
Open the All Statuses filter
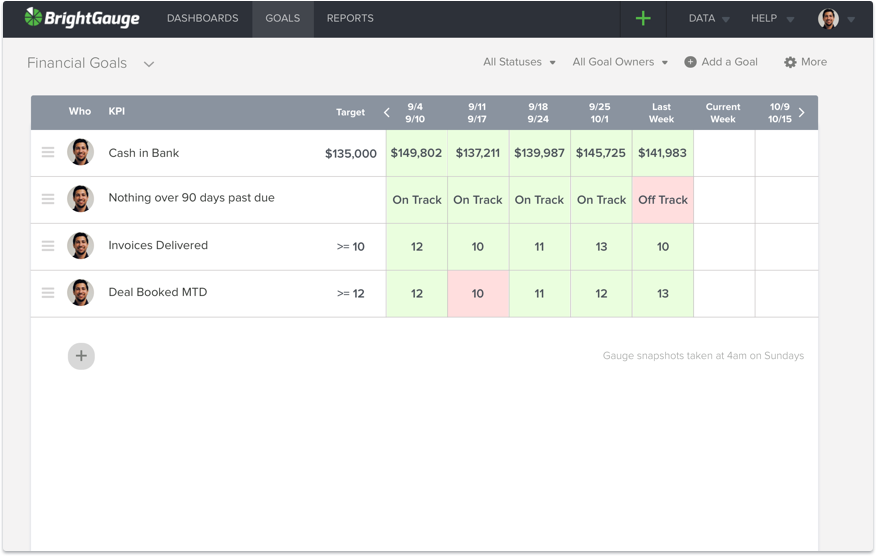[519, 62]
